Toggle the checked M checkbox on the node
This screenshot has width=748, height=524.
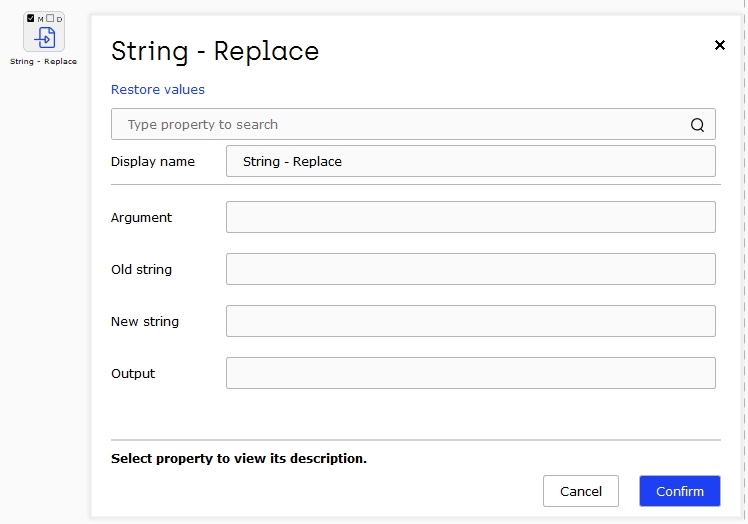tap(31, 18)
